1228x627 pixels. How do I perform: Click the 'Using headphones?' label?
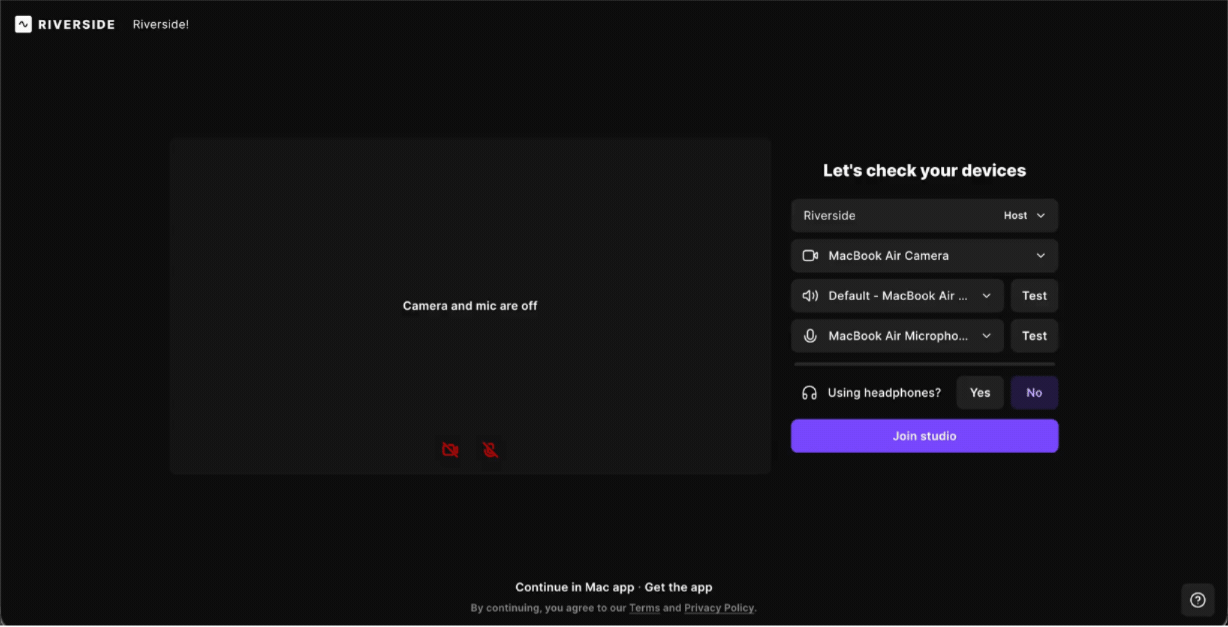(x=884, y=393)
